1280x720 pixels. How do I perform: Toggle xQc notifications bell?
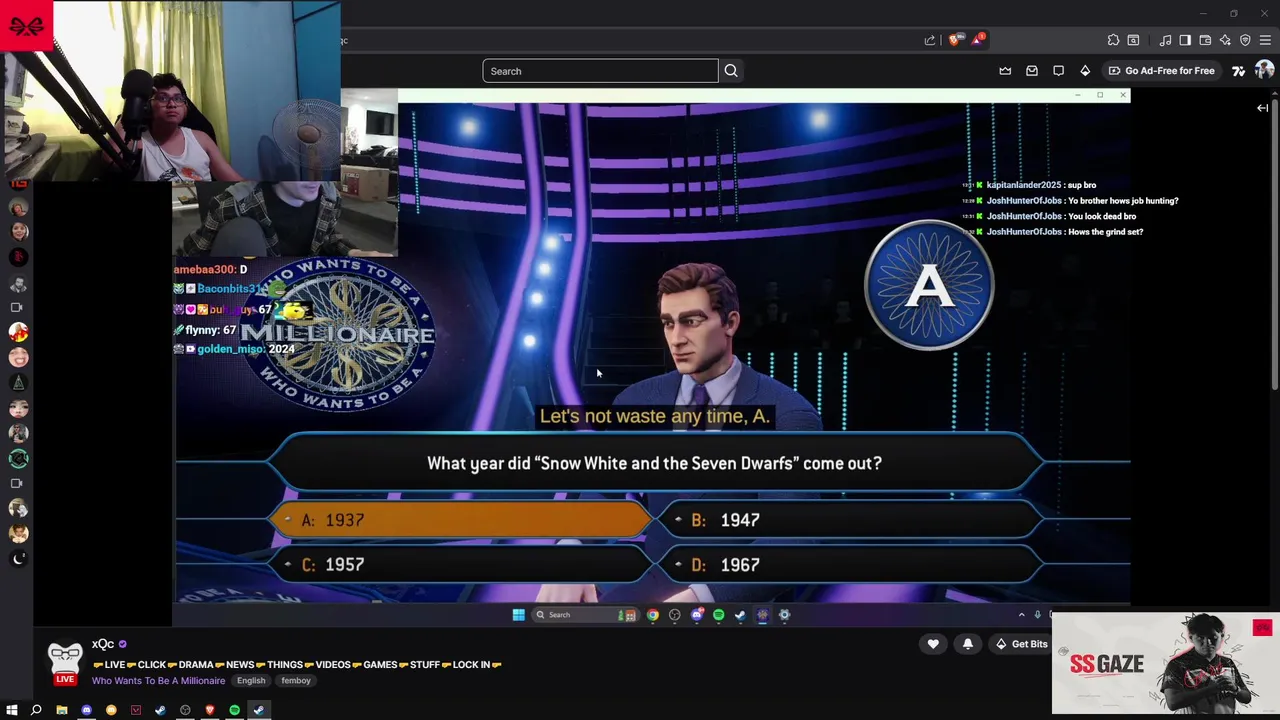click(x=968, y=644)
